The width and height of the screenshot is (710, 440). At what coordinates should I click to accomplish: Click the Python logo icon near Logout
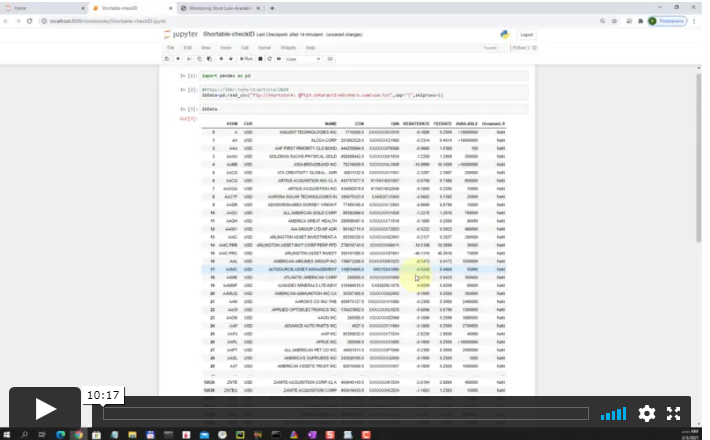pos(504,34)
